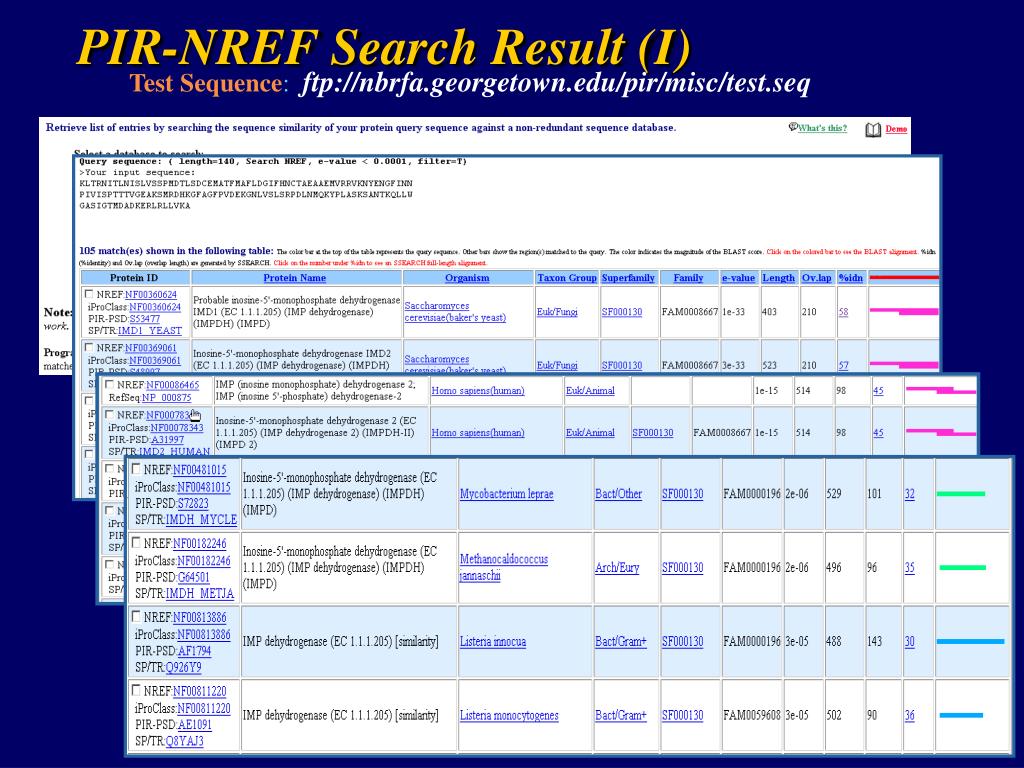The width and height of the screenshot is (1024, 768).
Task: Open Bact/Other taxon group link
Action: coord(618,494)
